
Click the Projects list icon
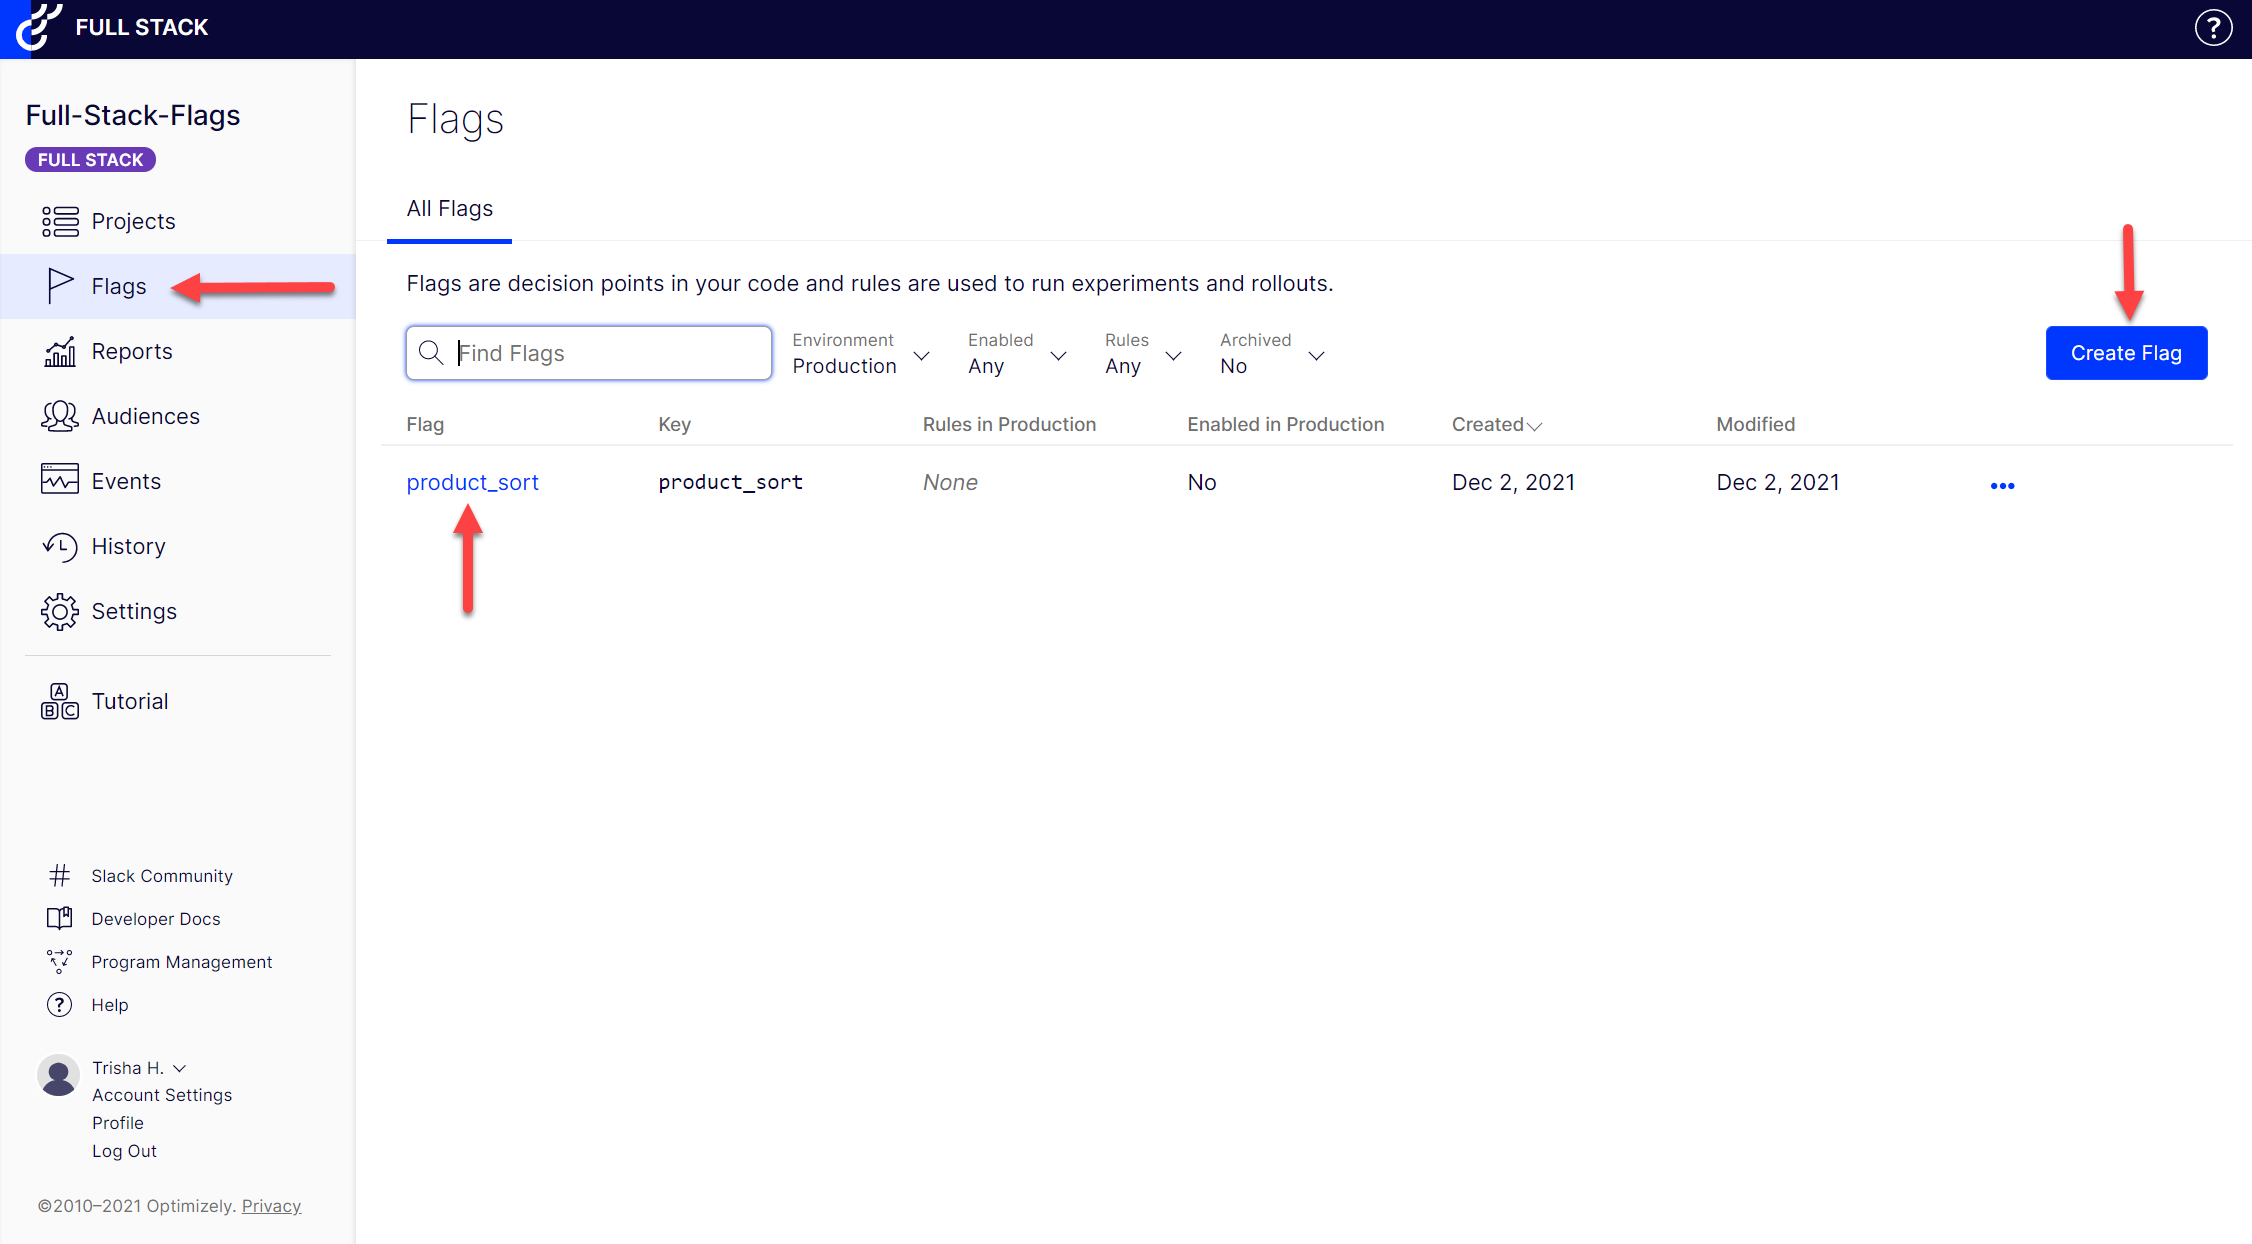click(60, 221)
